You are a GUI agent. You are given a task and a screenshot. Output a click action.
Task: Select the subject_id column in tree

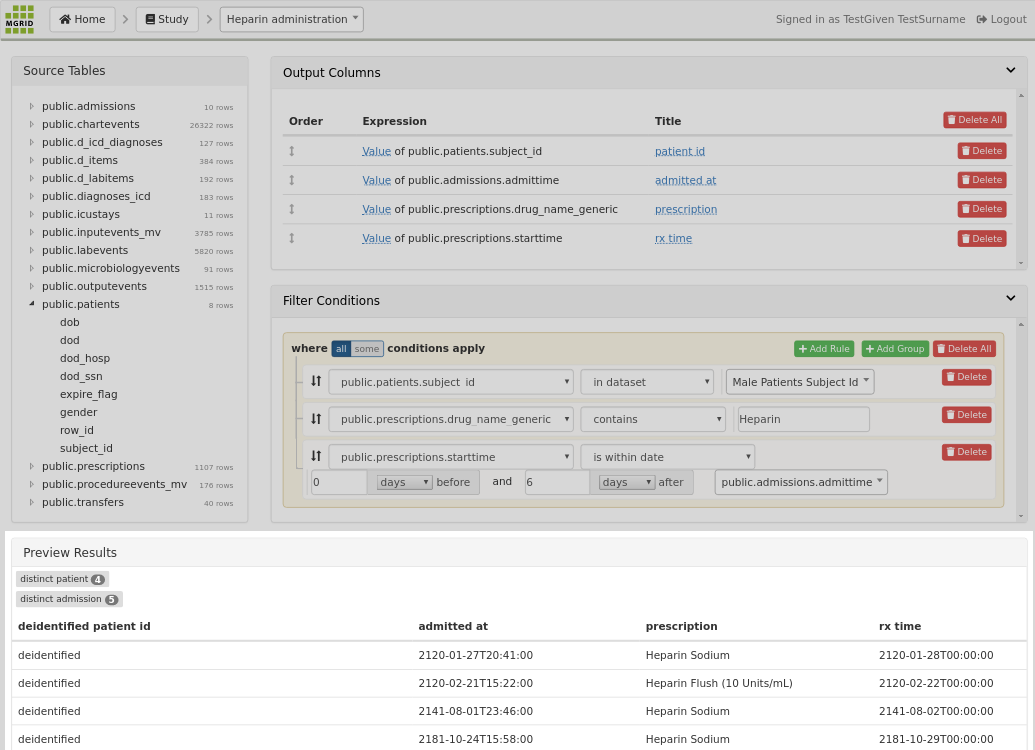86,448
